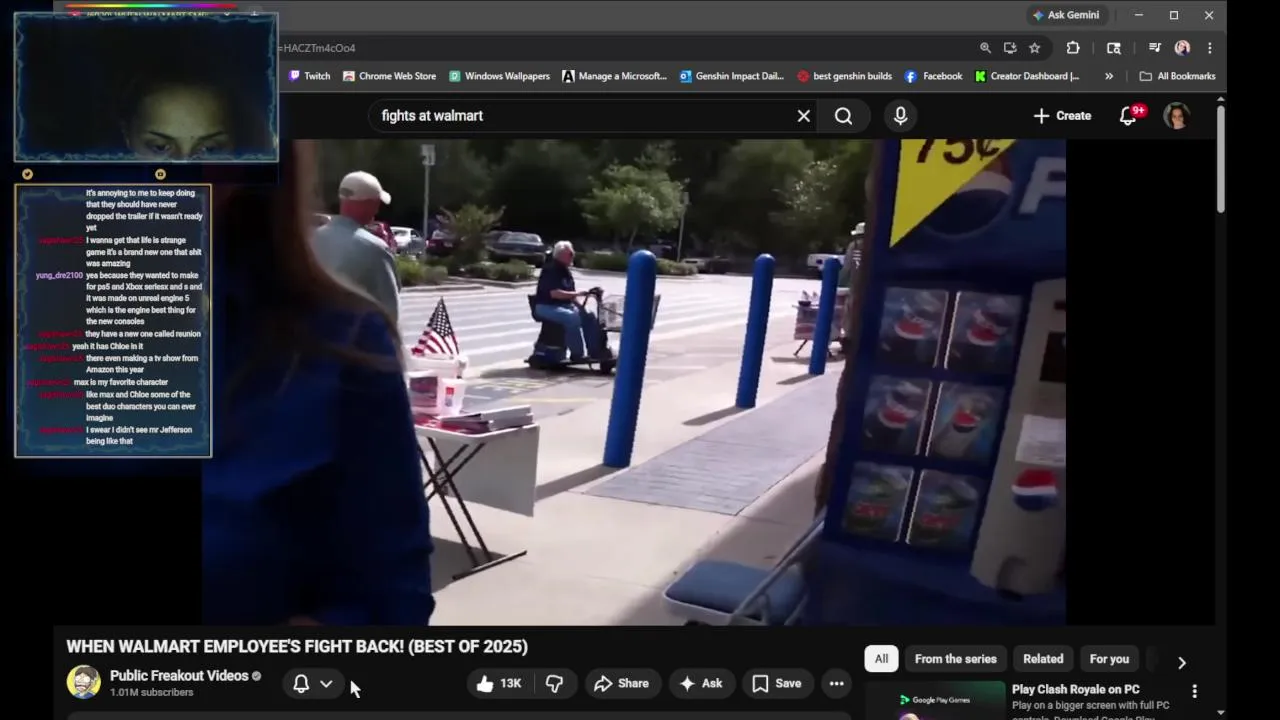Expand the subscription notification dropdown chevron

(x=326, y=684)
